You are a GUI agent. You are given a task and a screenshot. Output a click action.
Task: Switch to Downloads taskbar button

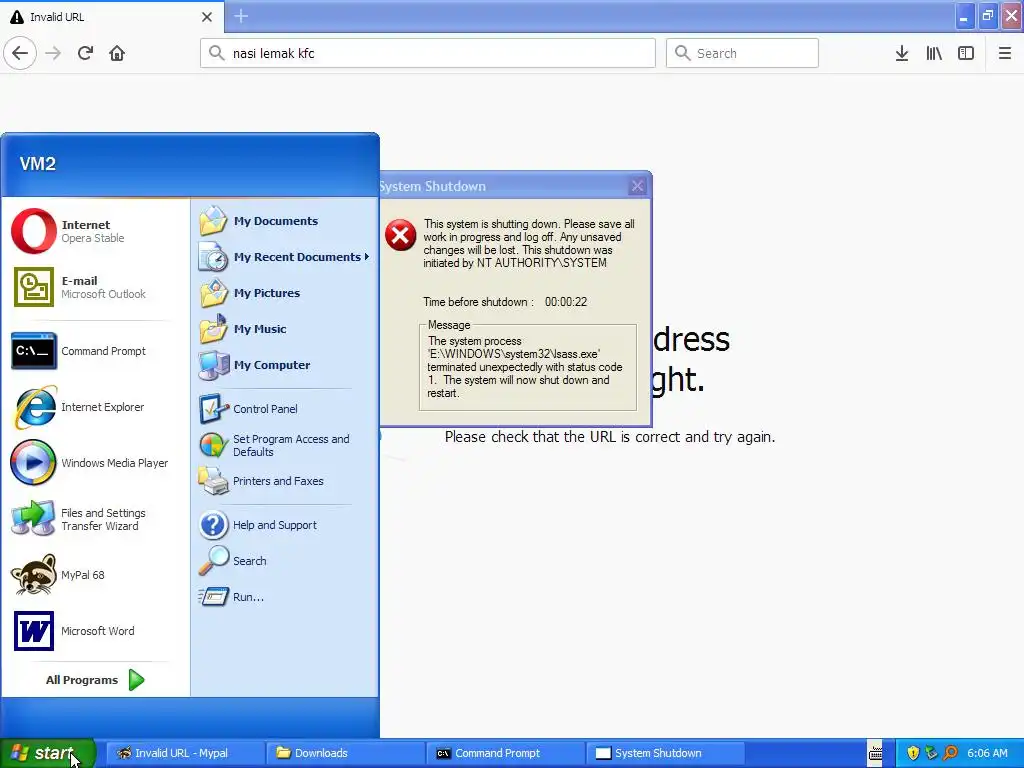pyautogui.click(x=345, y=753)
